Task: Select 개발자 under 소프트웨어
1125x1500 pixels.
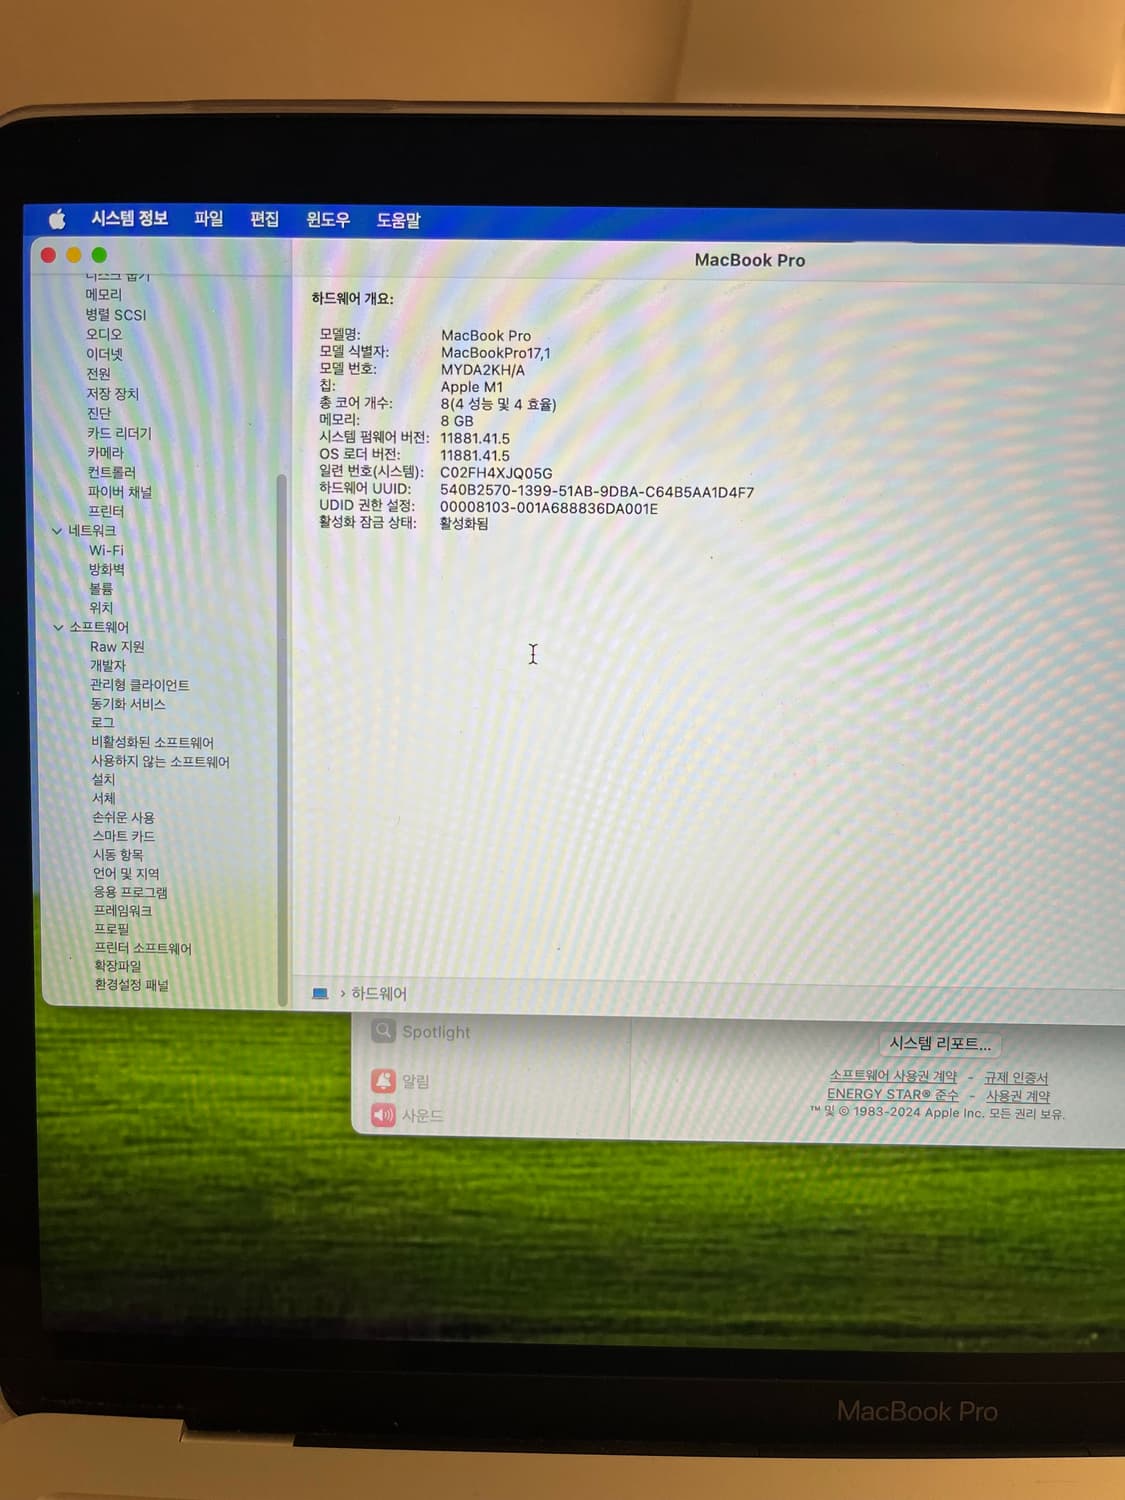Action: point(108,666)
